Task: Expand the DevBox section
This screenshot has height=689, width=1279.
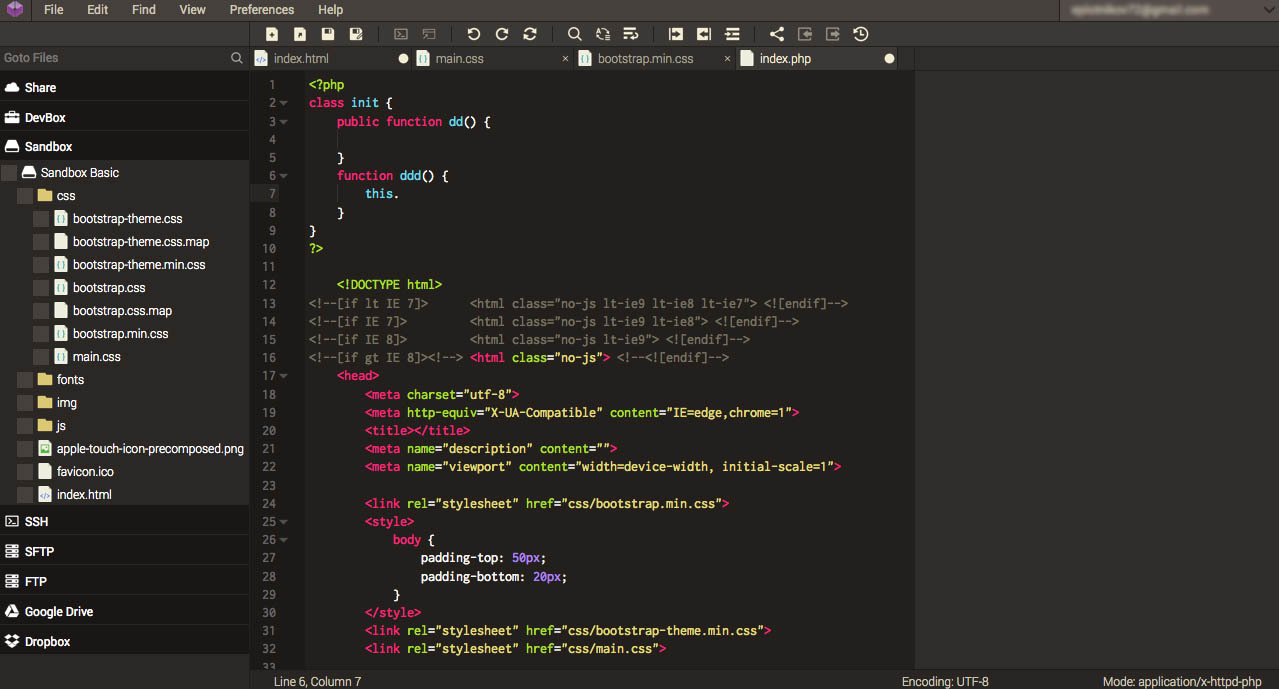Action: pos(124,117)
